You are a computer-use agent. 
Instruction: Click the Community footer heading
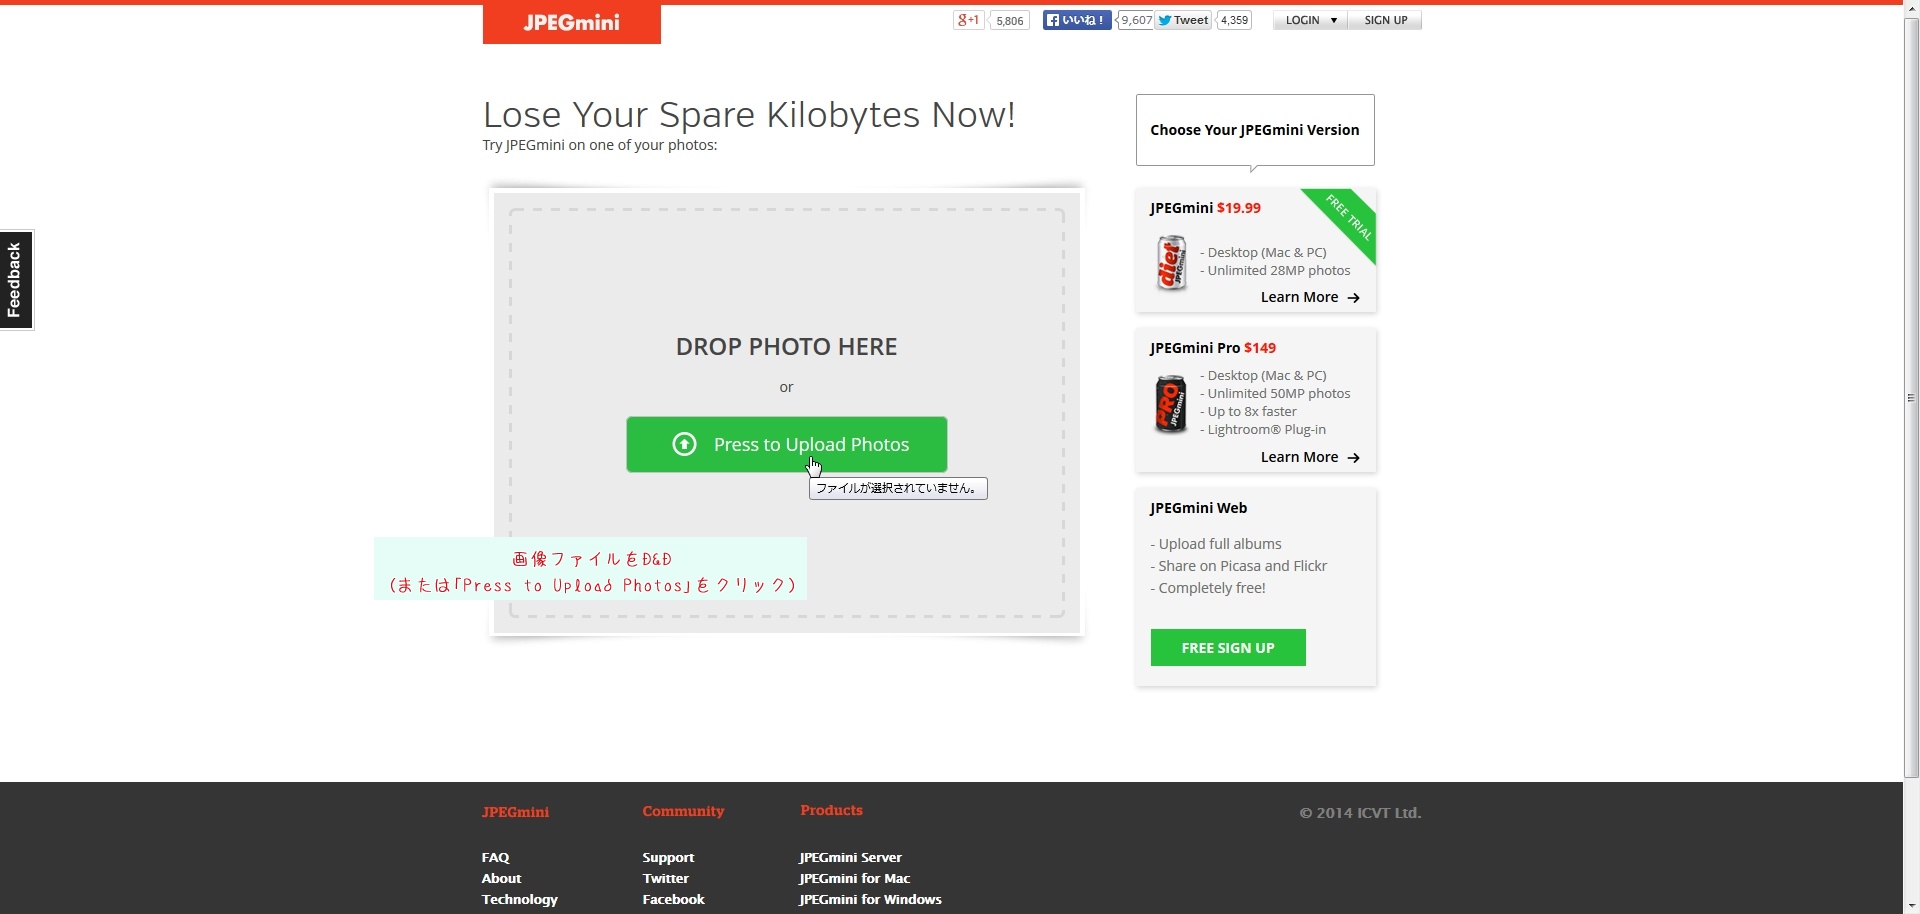tap(683, 811)
